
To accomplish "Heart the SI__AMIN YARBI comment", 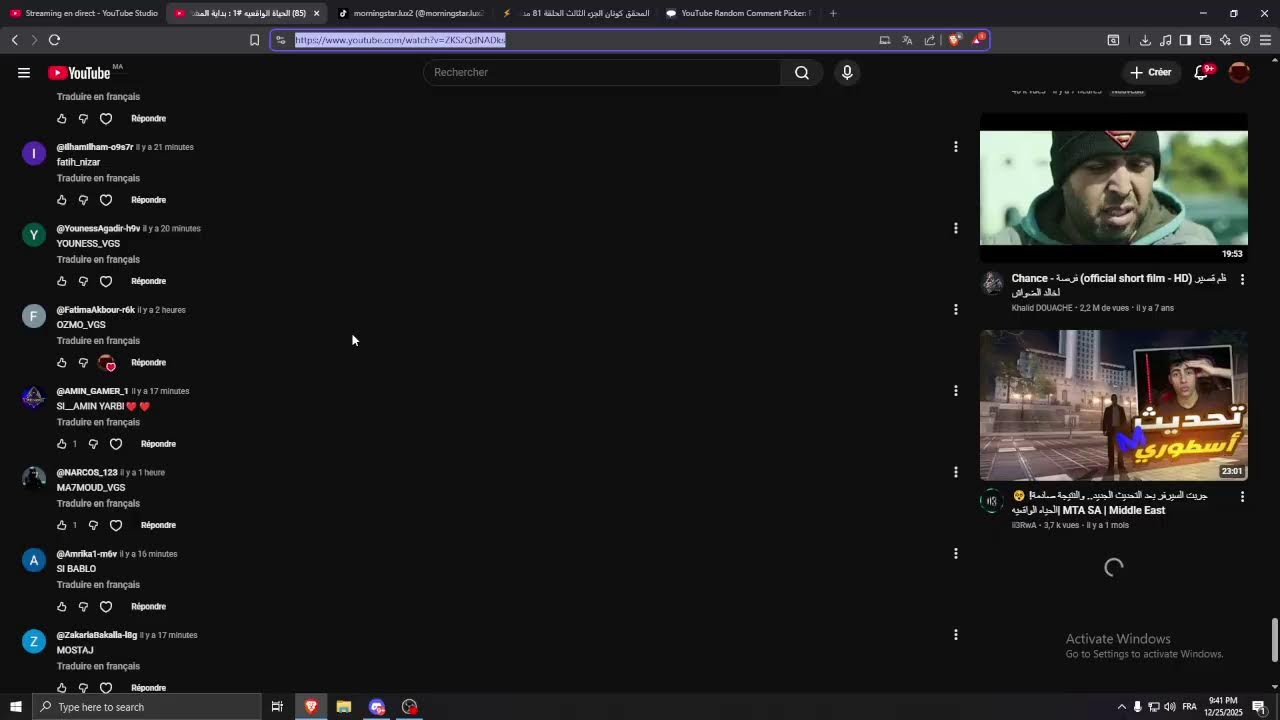I will tap(116, 444).
